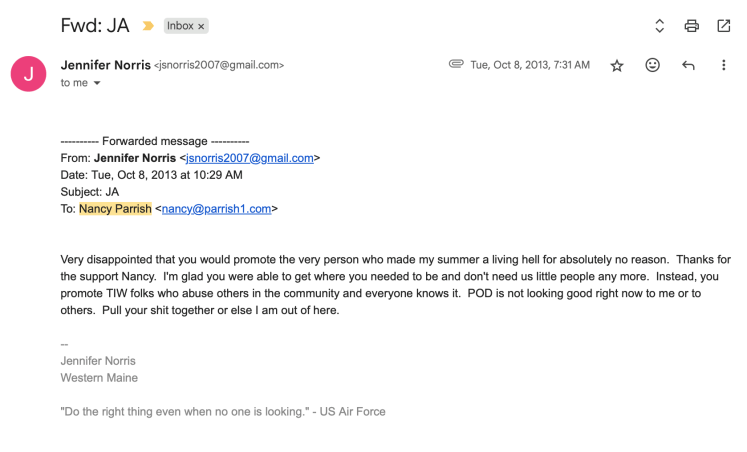This screenshot has height=452, width=747.
Task: Open the three-dot more options menu
Action: (724, 65)
